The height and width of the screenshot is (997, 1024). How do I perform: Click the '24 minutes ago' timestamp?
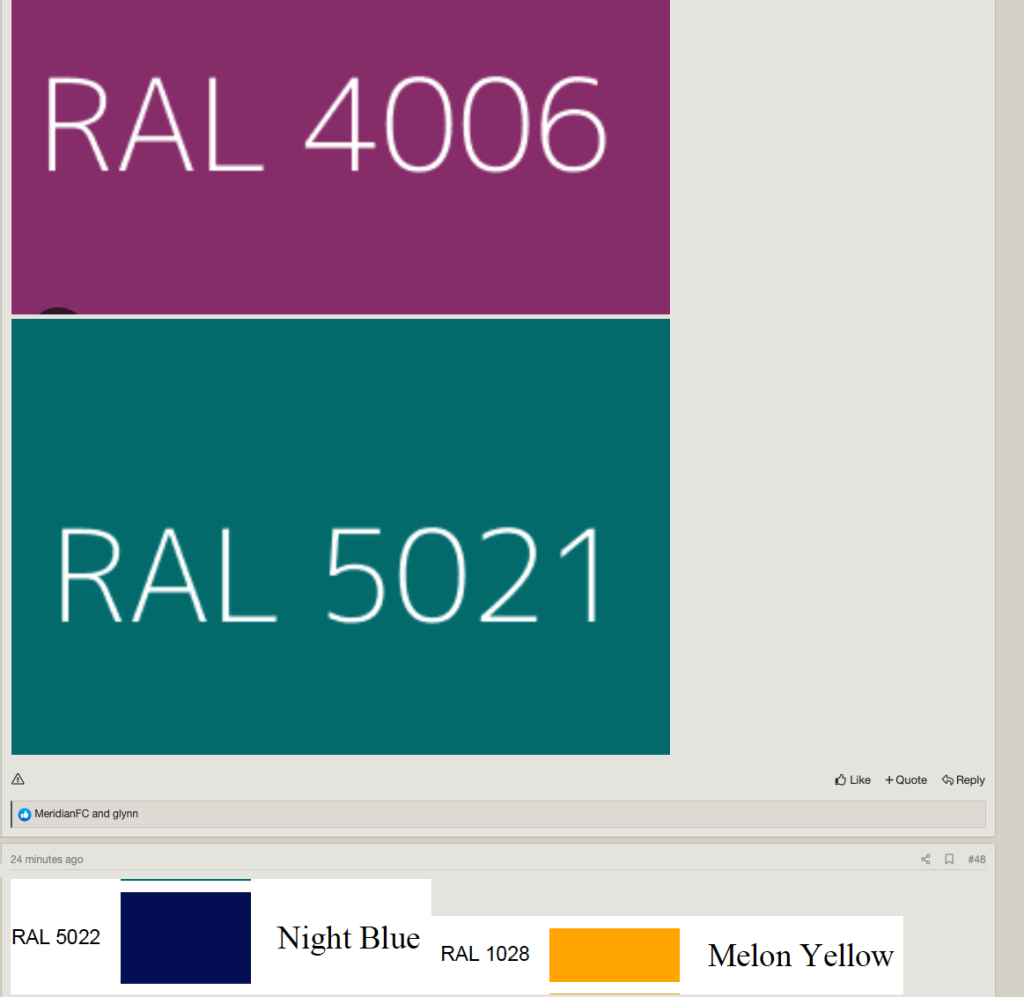pyautogui.click(x=47, y=859)
